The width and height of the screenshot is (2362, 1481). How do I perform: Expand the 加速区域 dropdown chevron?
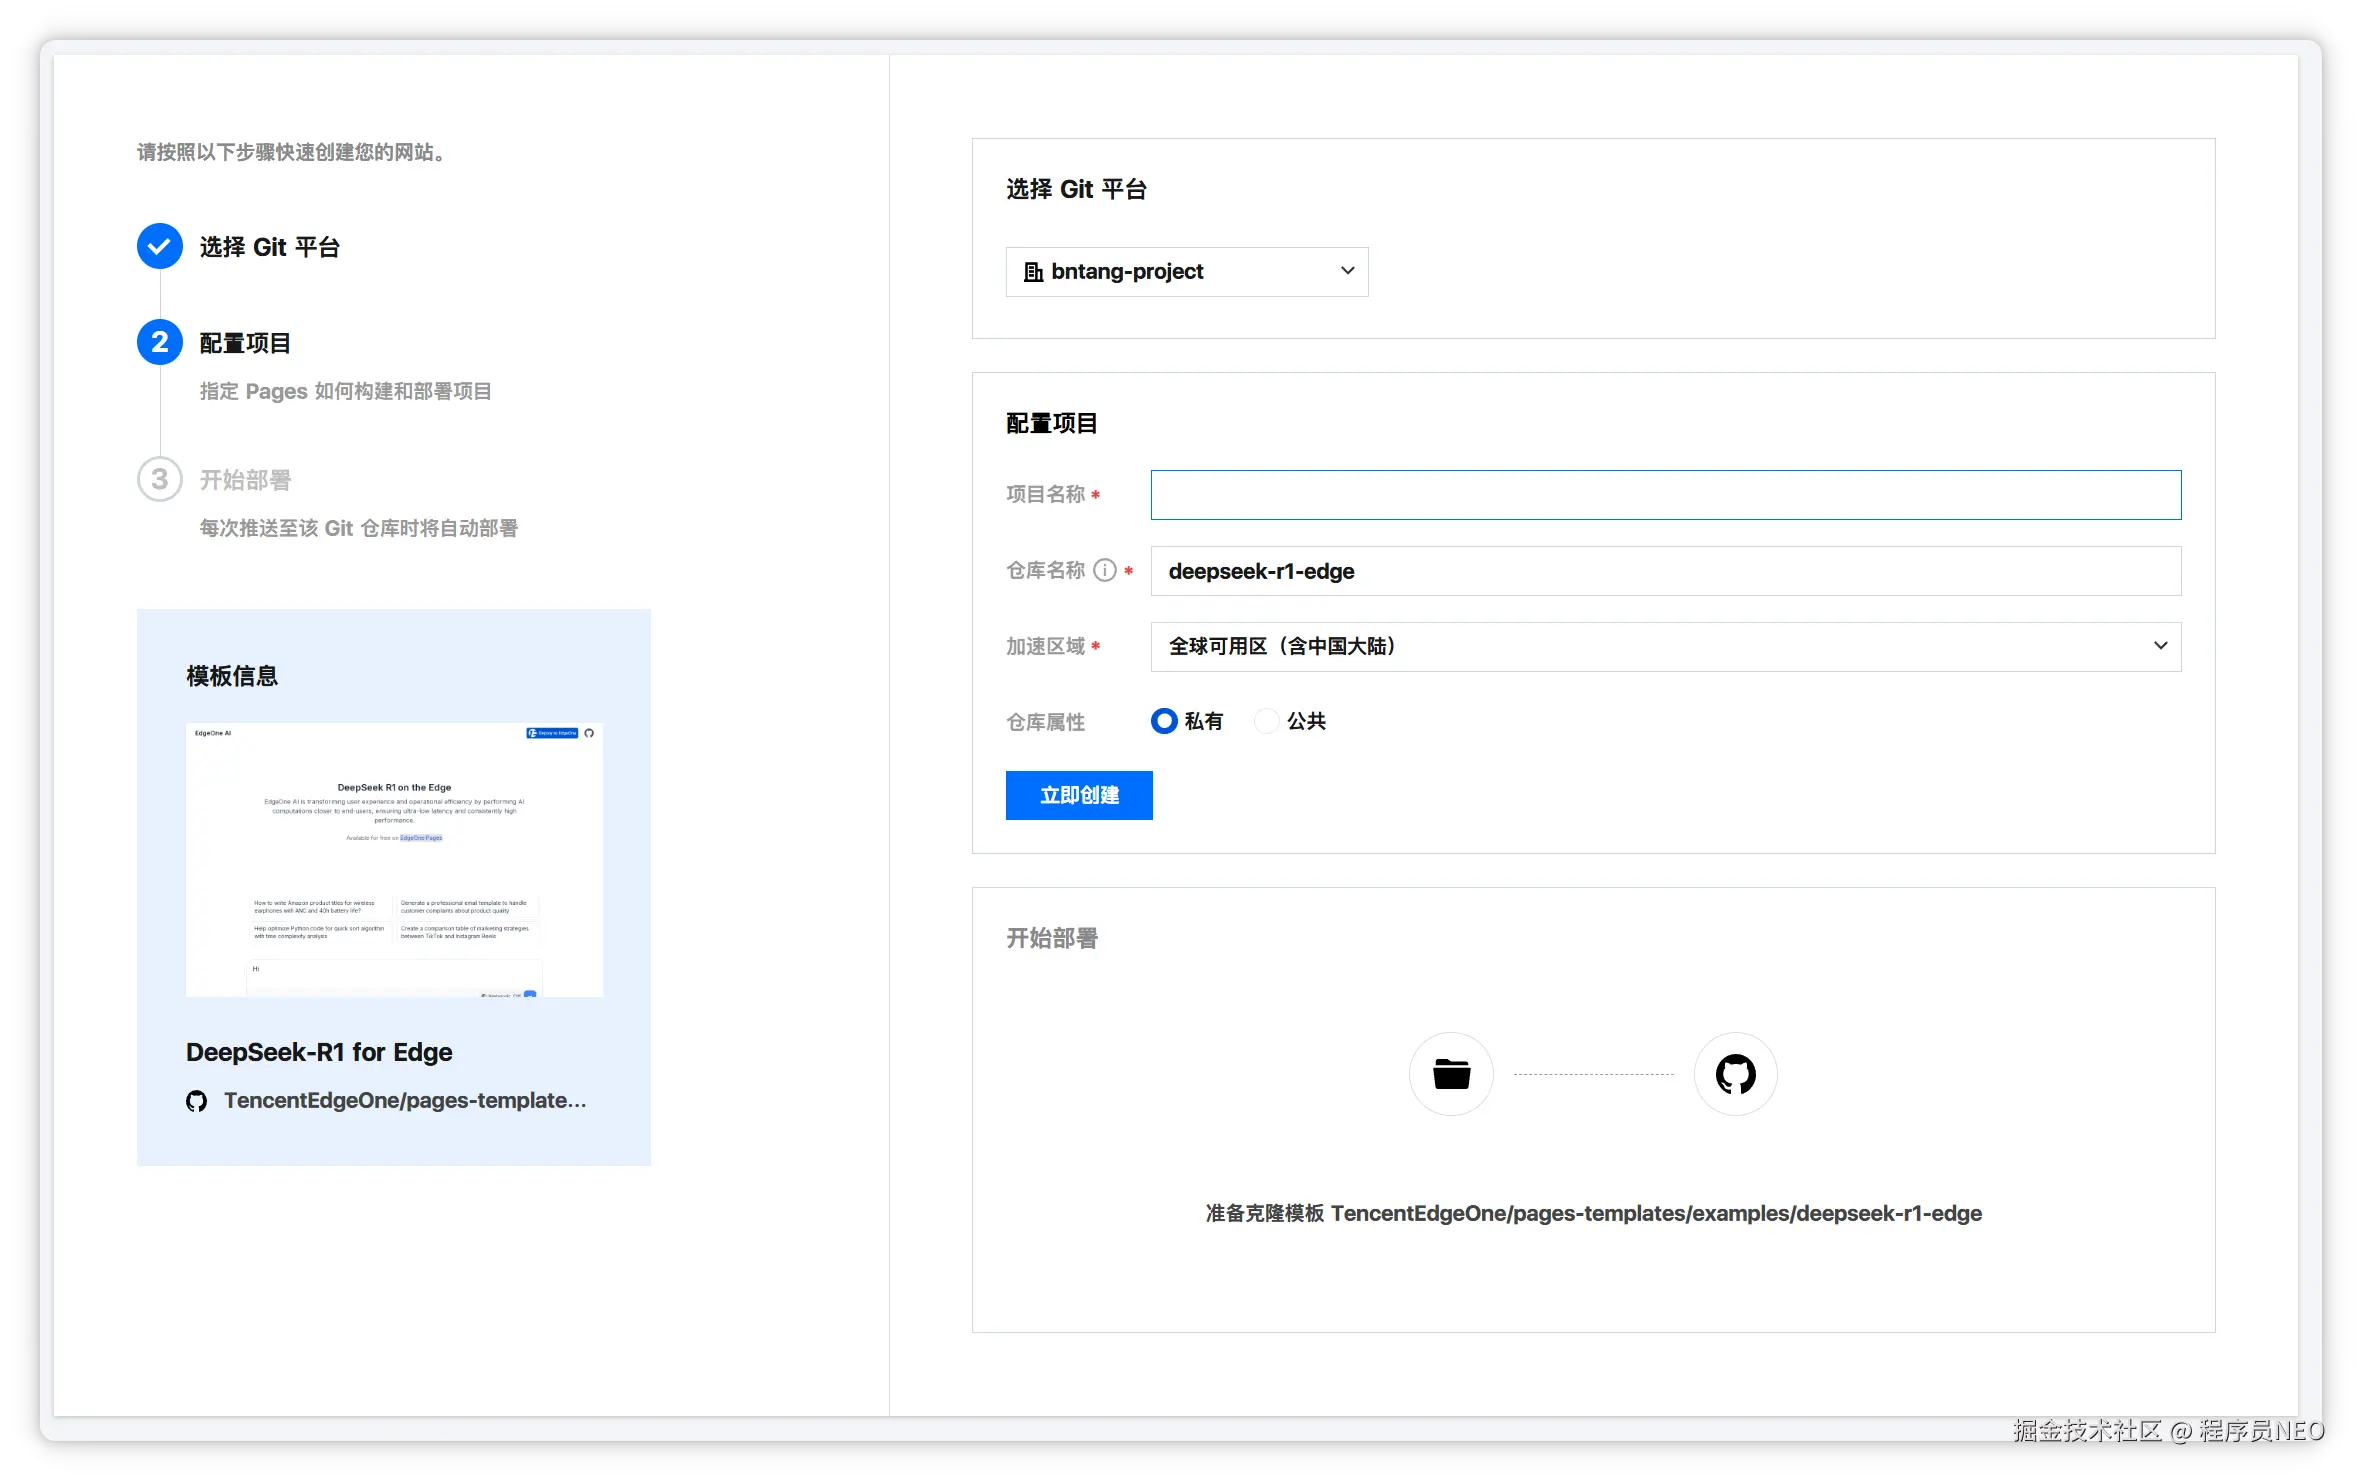pyautogui.click(x=2160, y=646)
